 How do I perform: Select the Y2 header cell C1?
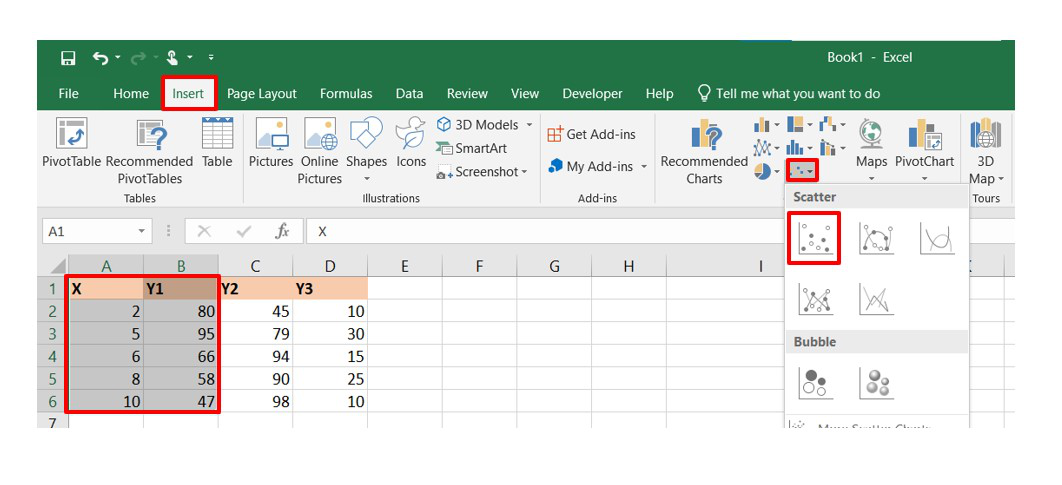pyautogui.click(x=255, y=289)
